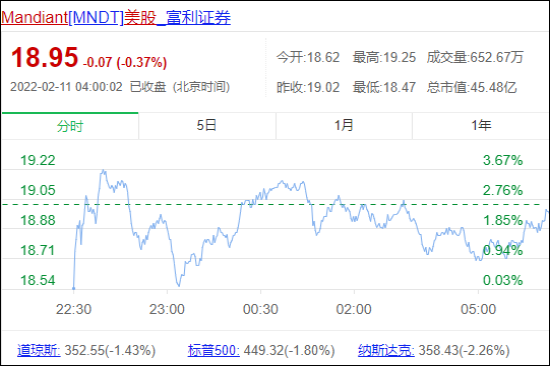Open the 标普500 index link
Screen dimensions: 550x366
pos(214,350)
